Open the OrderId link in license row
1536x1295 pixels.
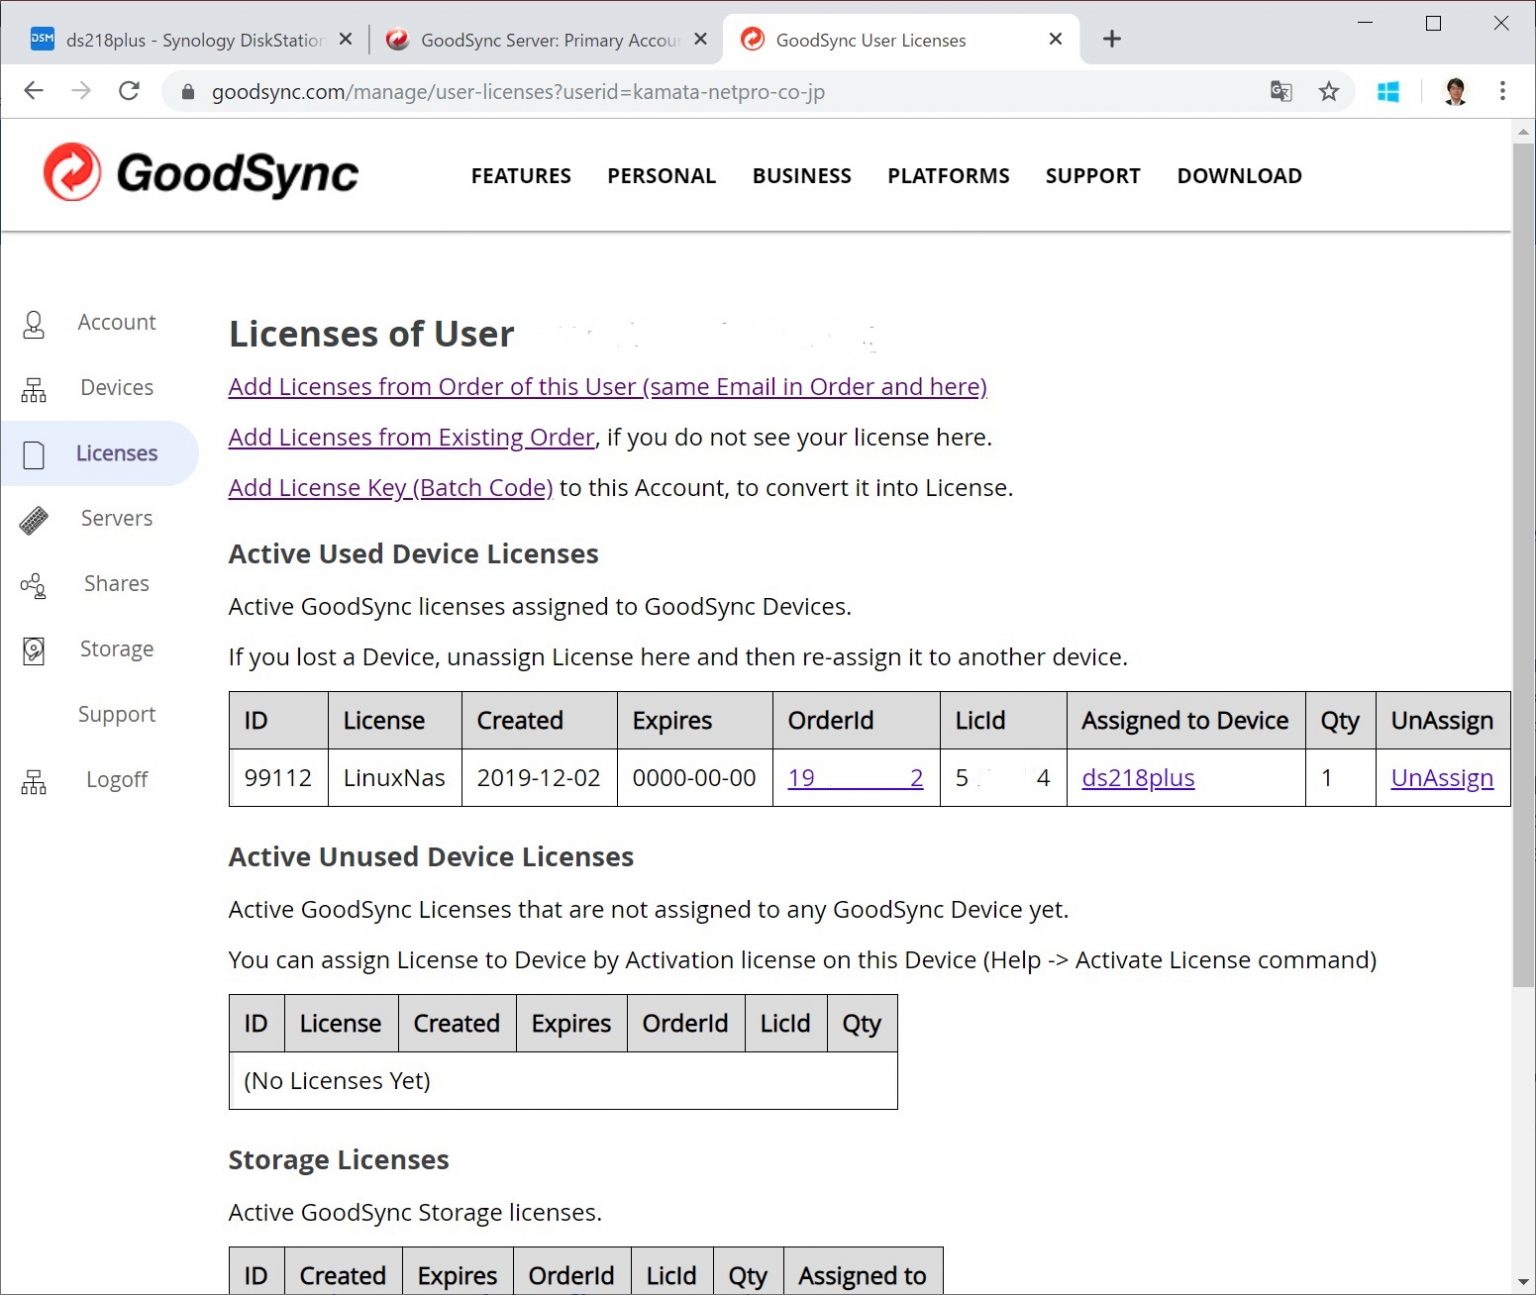(855, 778)
